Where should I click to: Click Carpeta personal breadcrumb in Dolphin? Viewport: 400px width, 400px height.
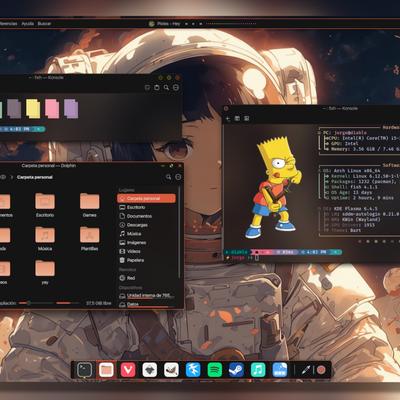(x=35, y=177)
